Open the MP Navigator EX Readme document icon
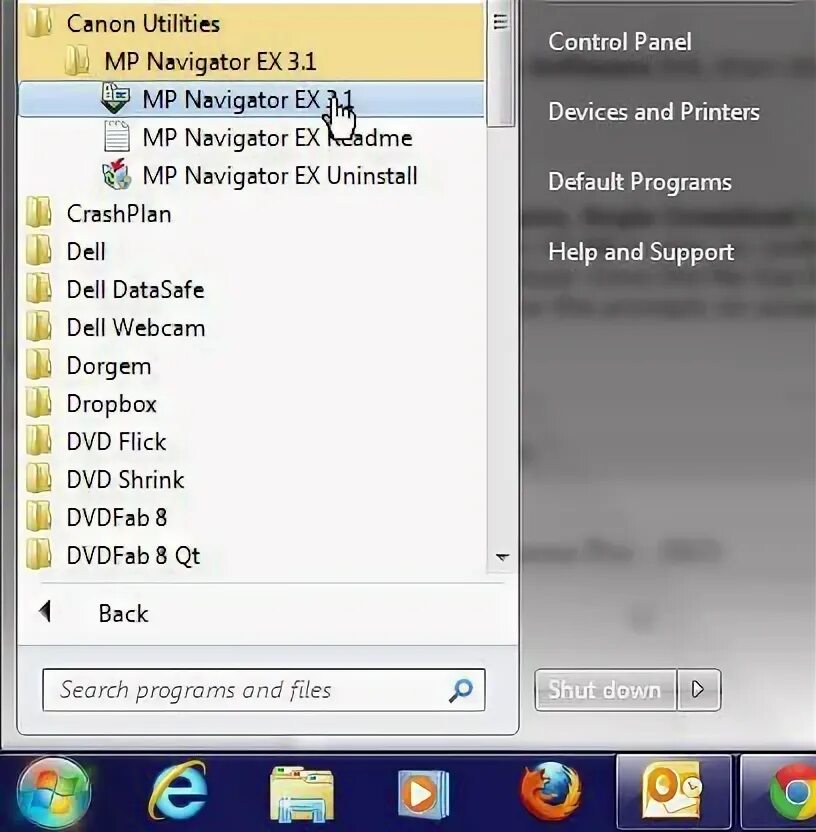The width and height of the screenshot is (816, 832). pos(117,137)
